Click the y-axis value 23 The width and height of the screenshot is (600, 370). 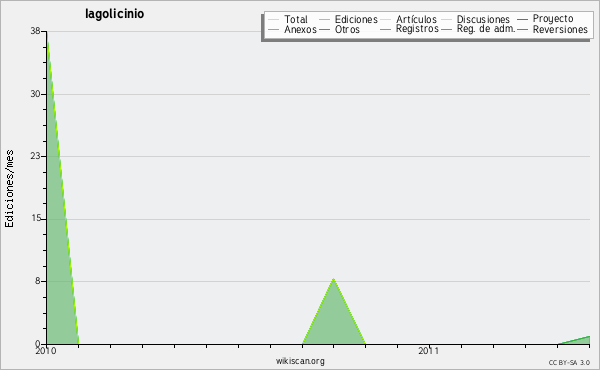coord(36,156)
